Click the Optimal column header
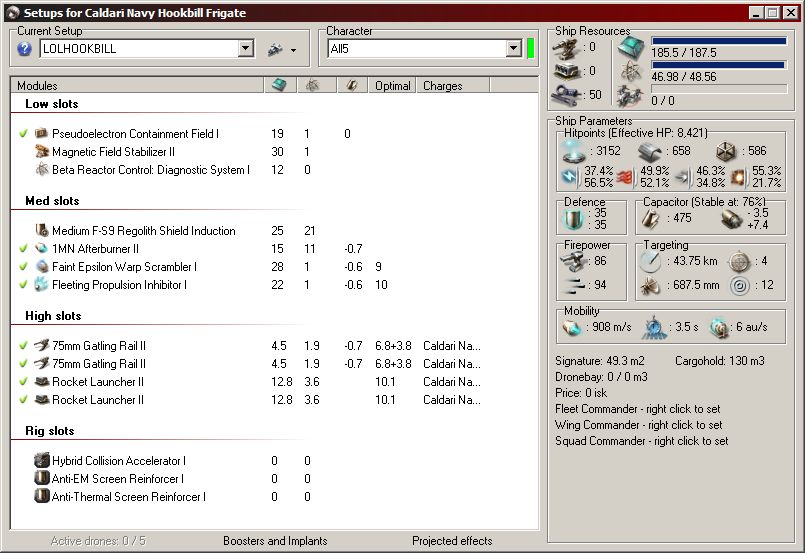 (x=392, y=86)
